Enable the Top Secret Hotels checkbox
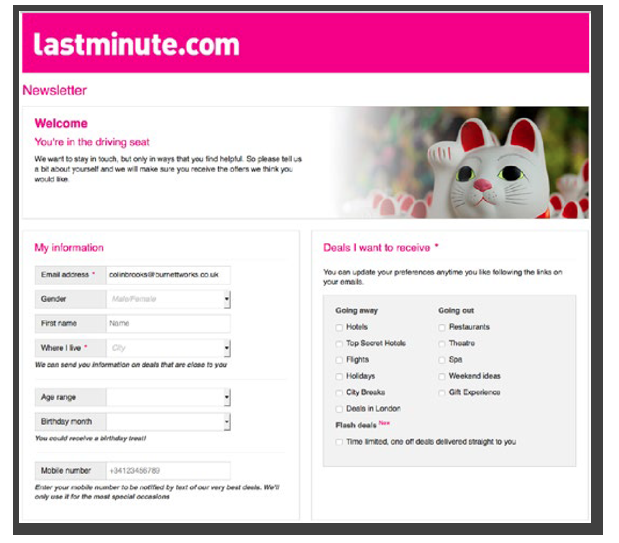 pos(340,343)
